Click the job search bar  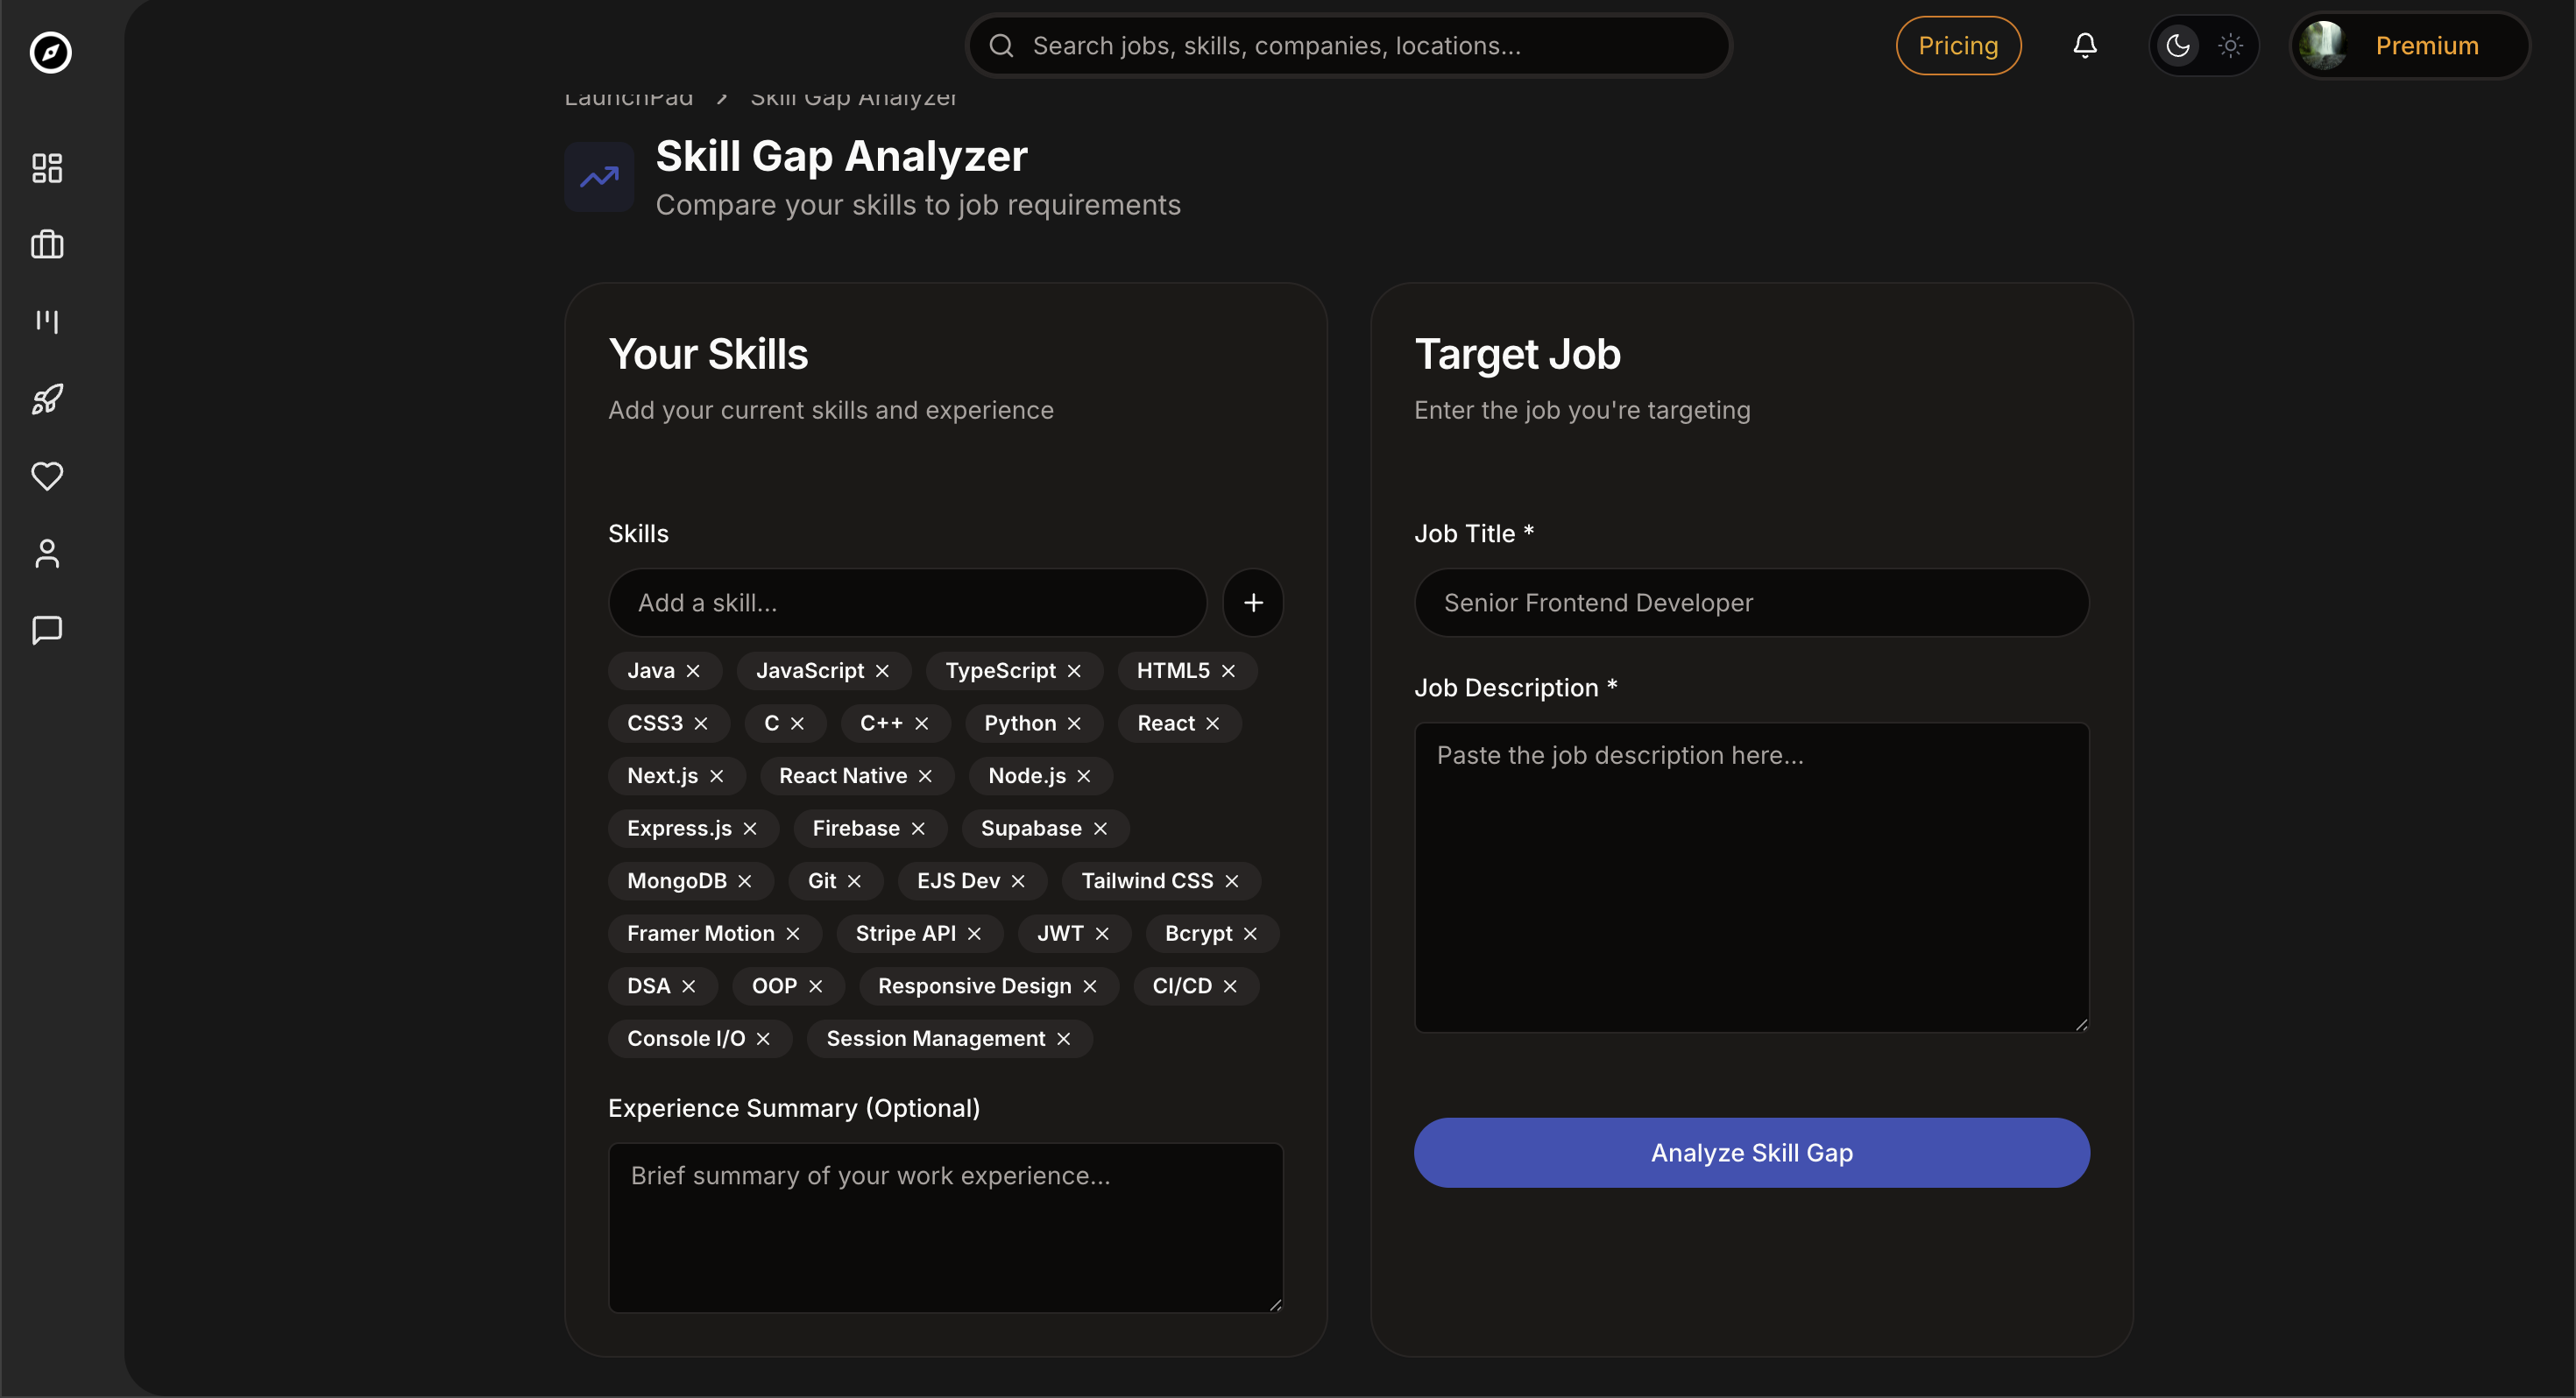(x=1350, y=46)
